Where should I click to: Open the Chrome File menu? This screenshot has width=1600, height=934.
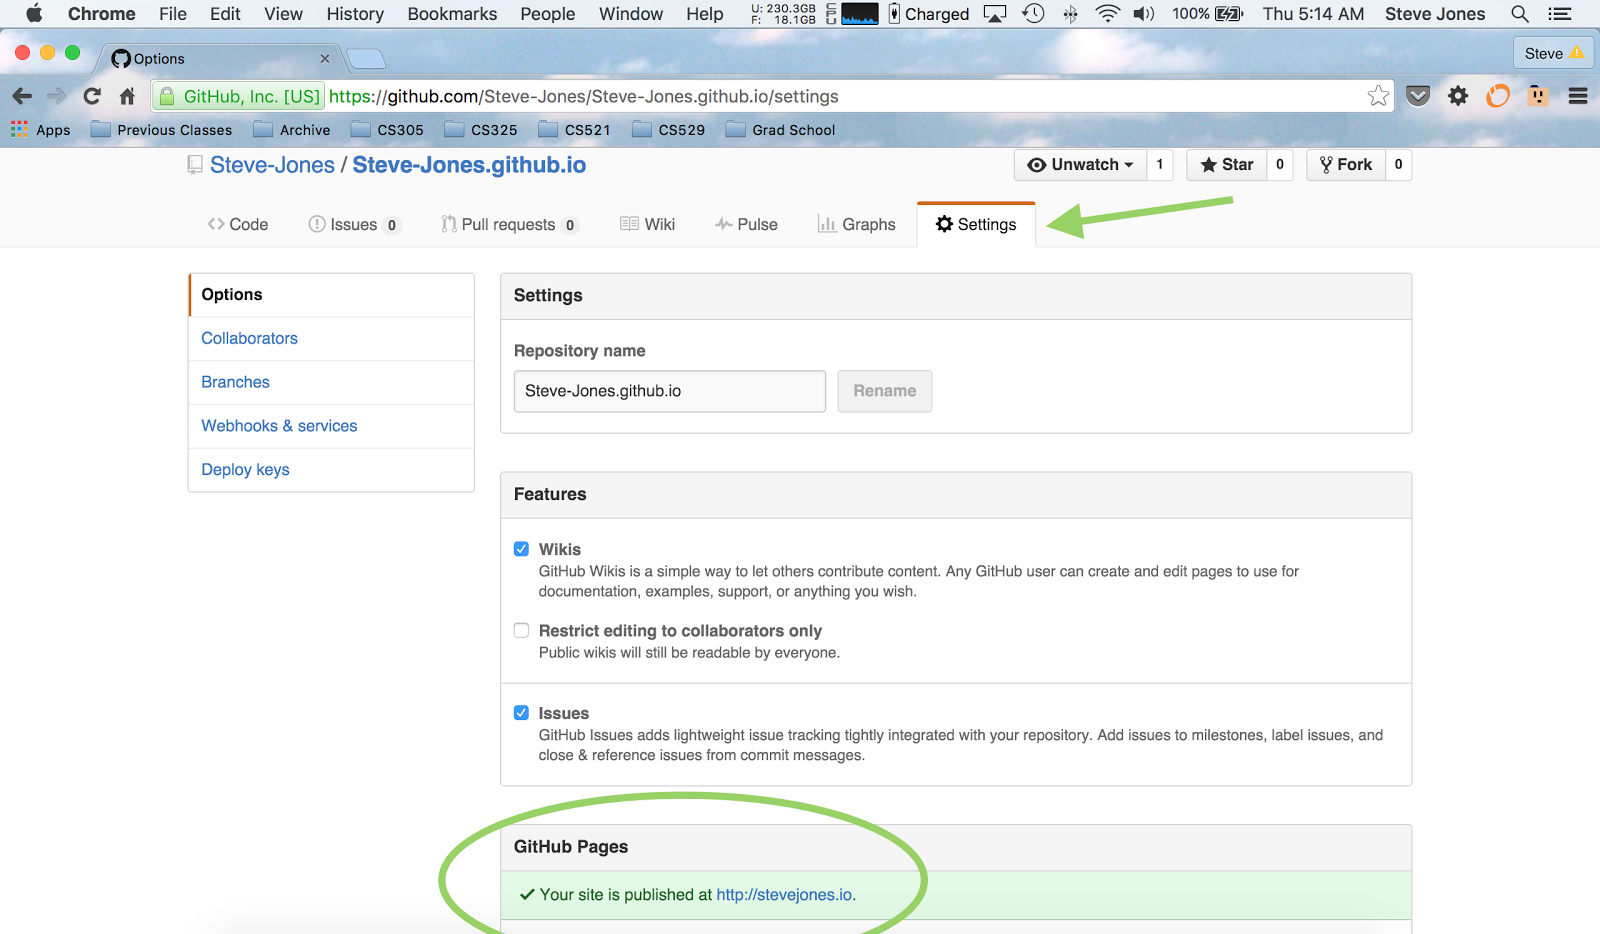coord(173,14)
